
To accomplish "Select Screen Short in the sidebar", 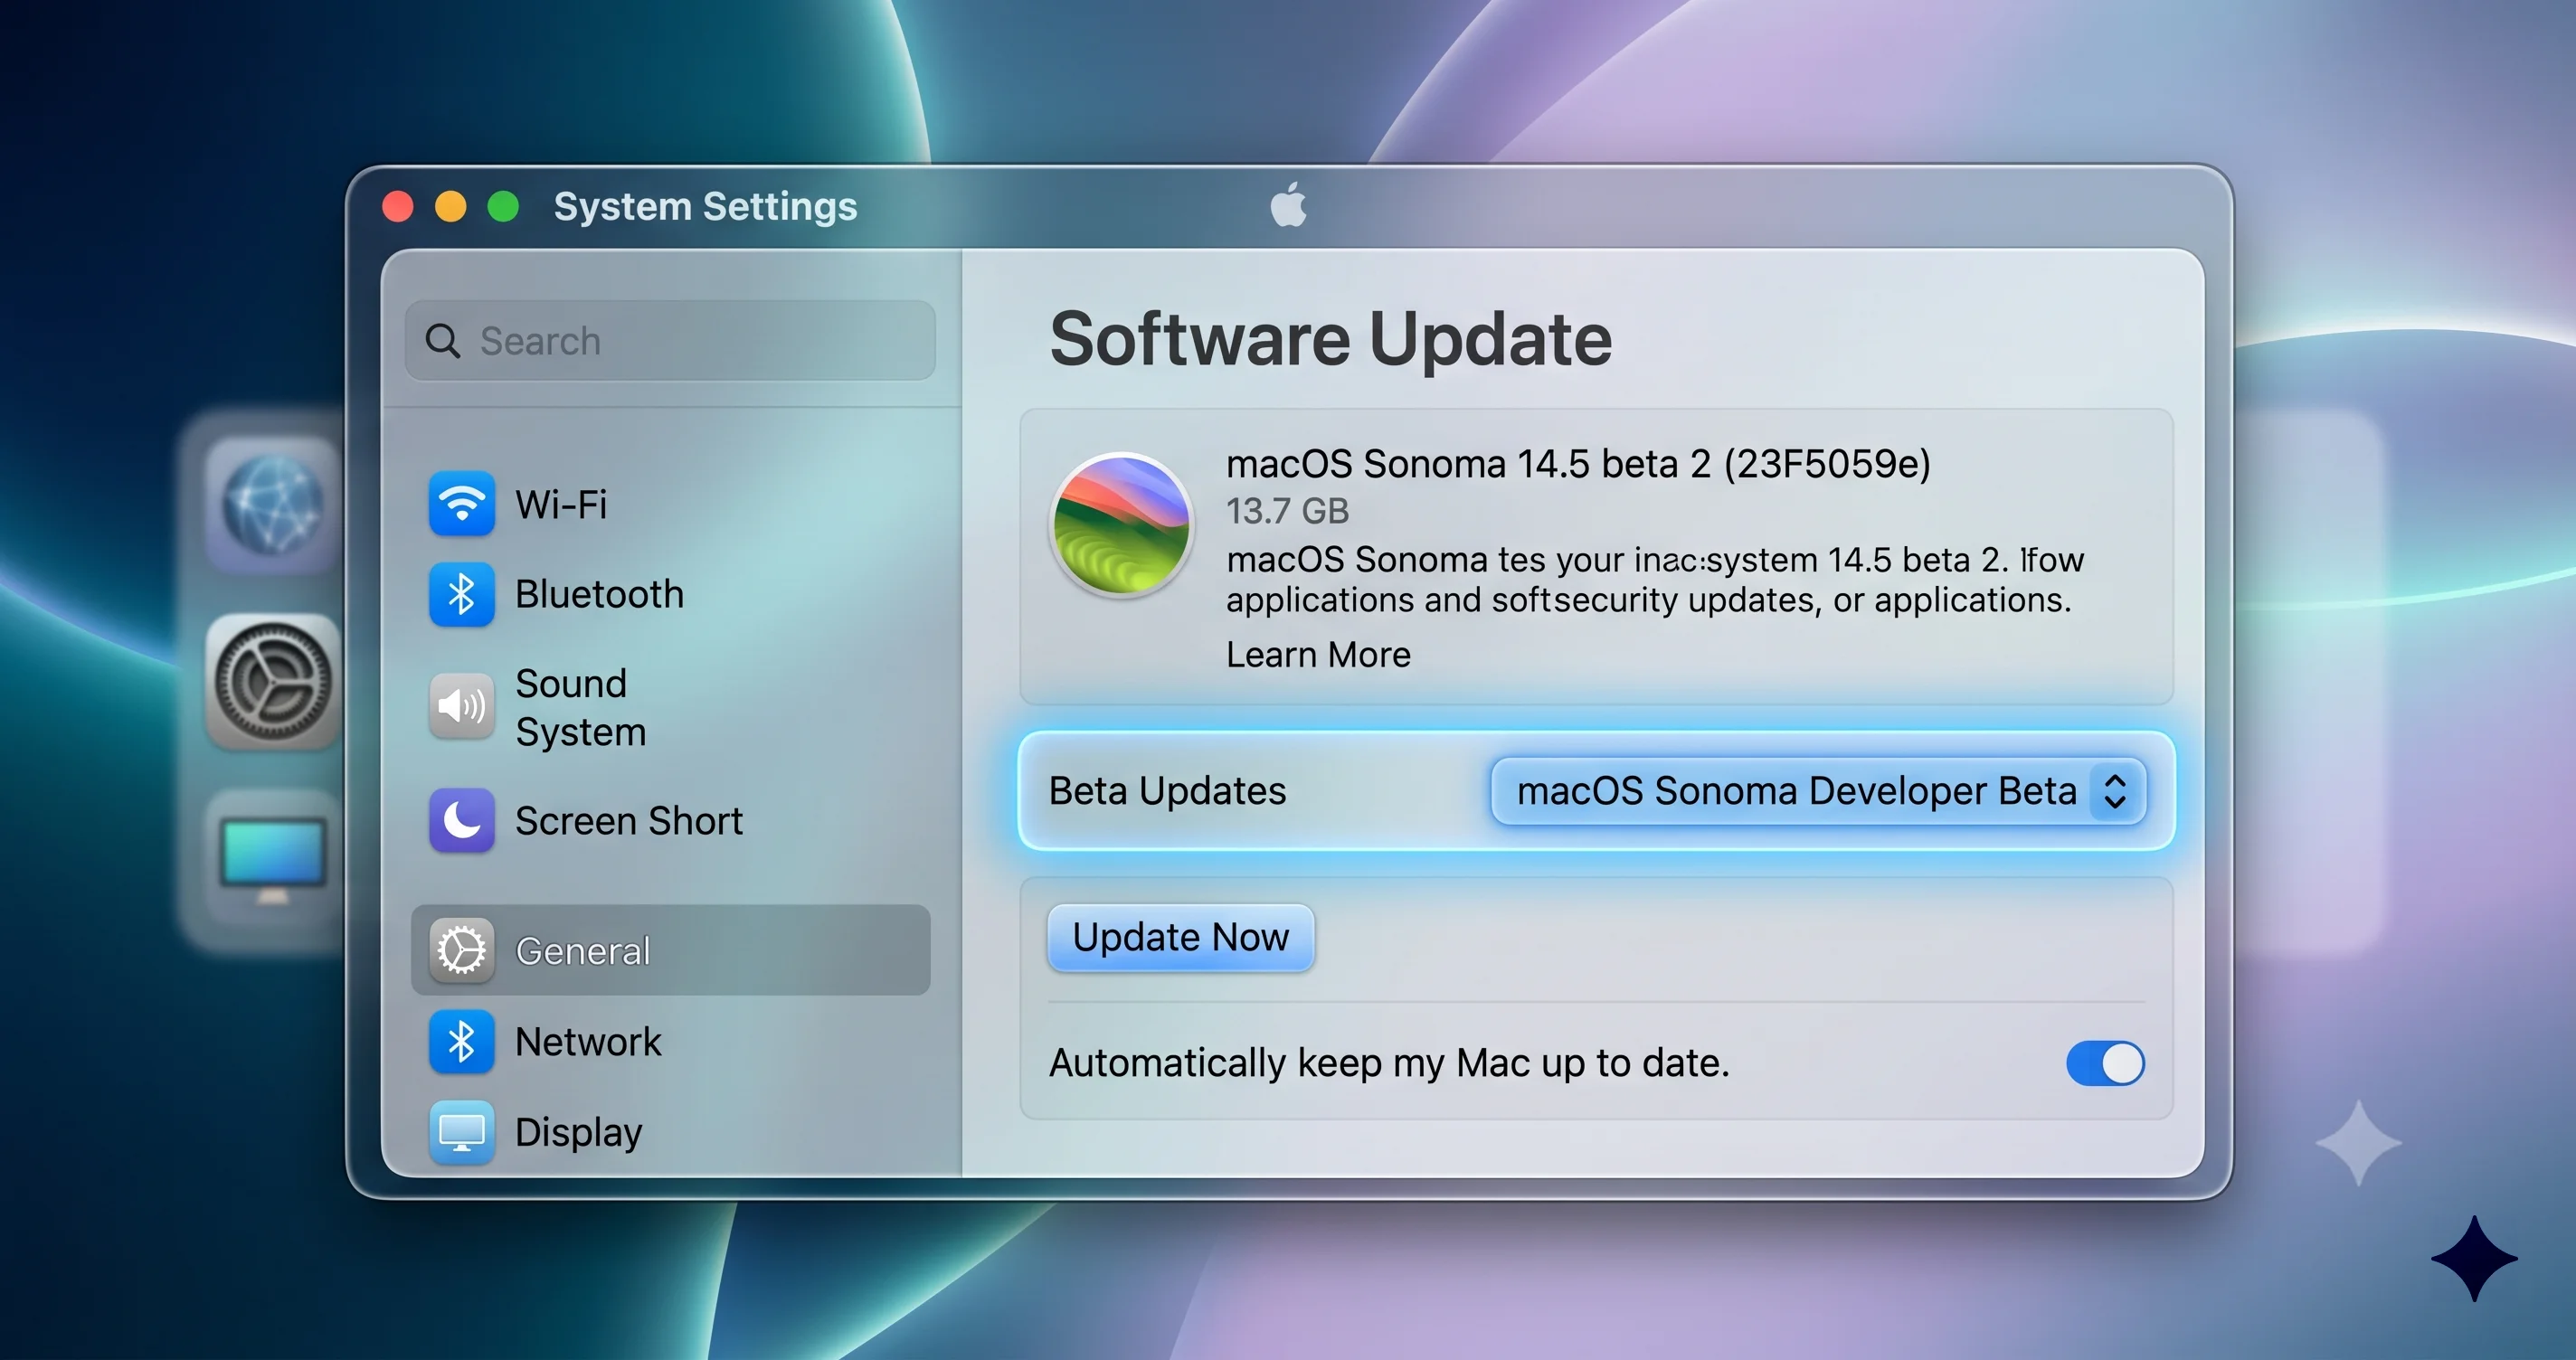I will (x=670, y=820).
